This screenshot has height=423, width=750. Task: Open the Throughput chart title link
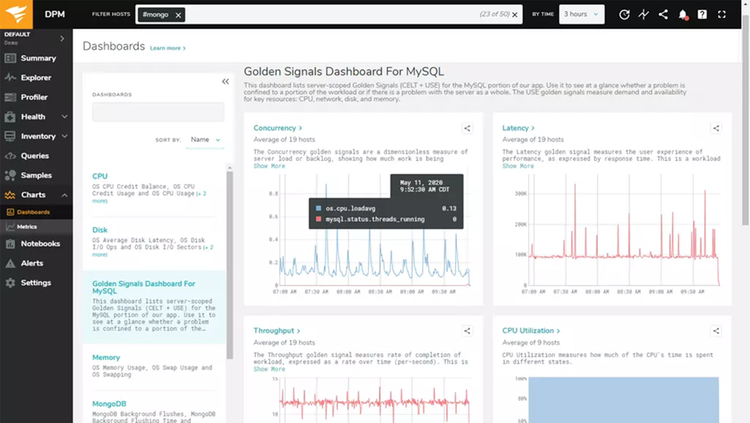click(276, 331)
